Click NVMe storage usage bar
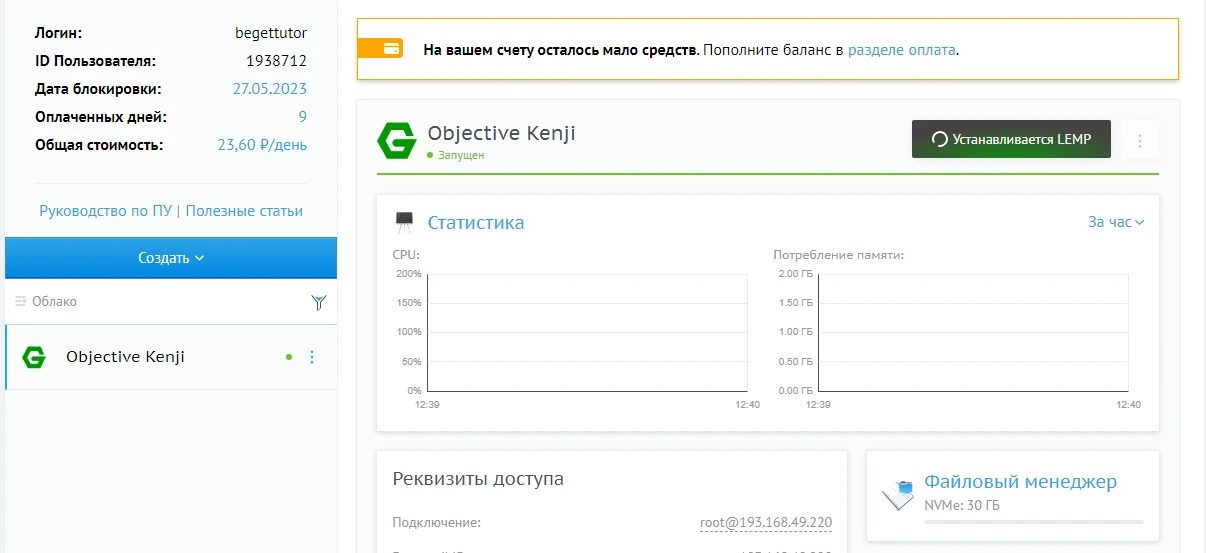Image resolution: width=1206 pixels, height=553 pixels. tap(1033, 522)
